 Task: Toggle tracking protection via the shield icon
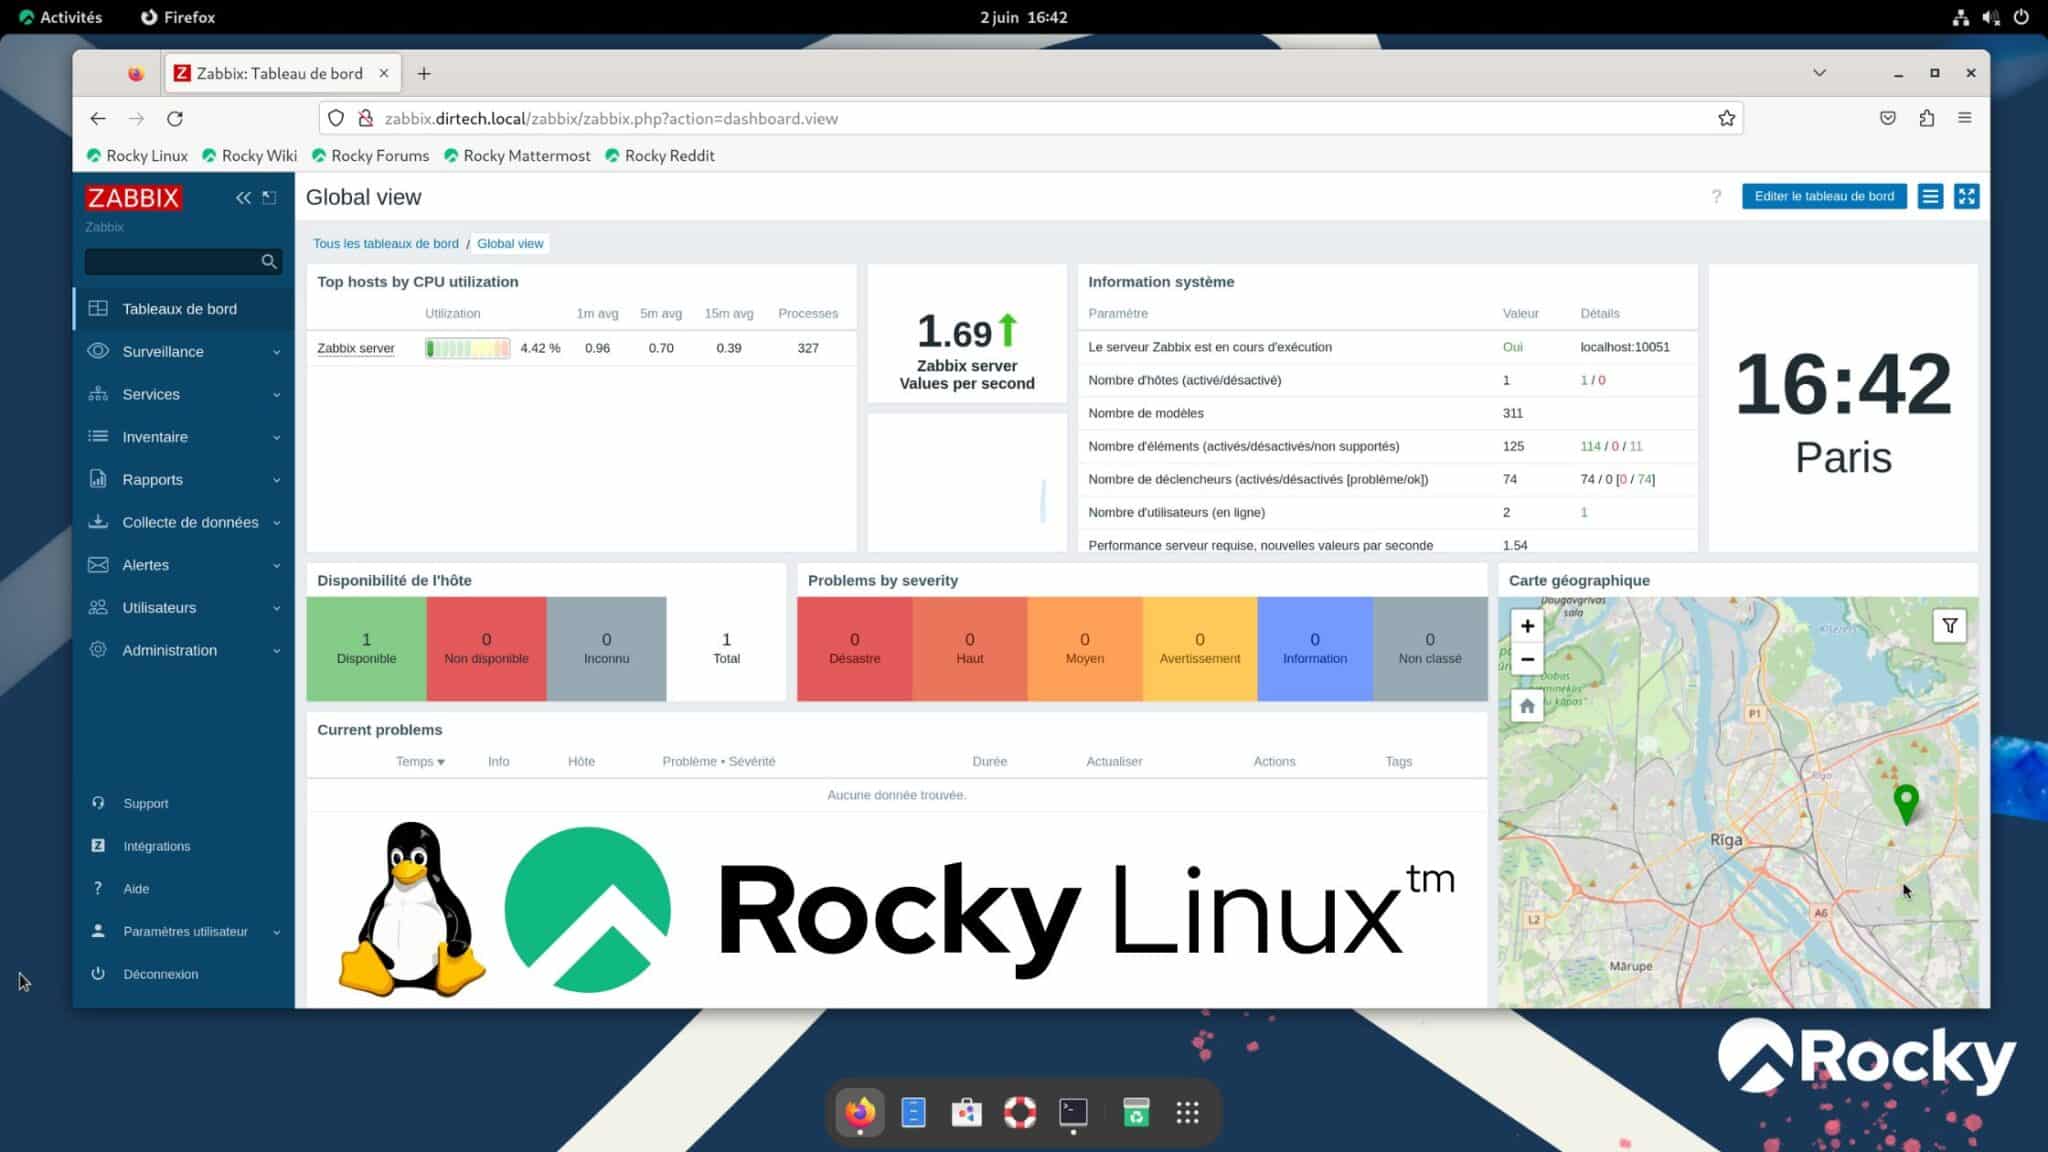point(335,118)
